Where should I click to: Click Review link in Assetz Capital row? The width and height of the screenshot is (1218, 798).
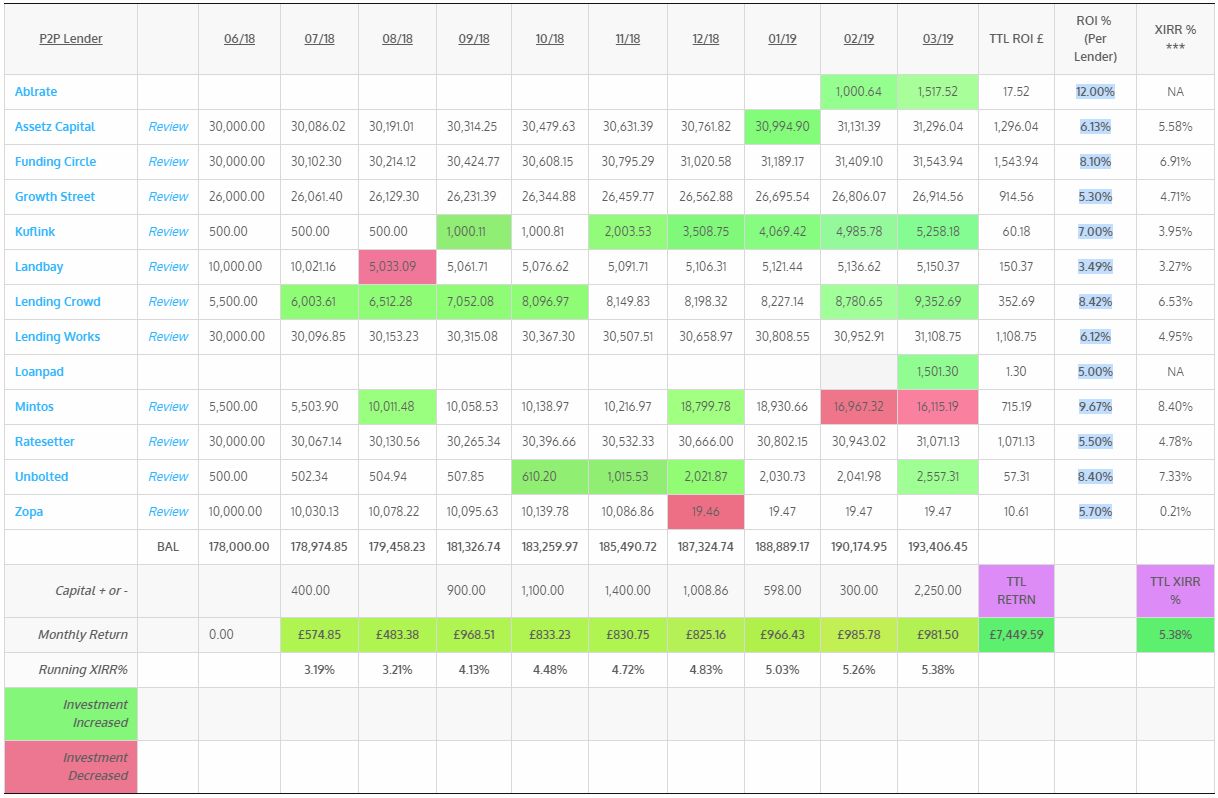[x=168, y=127]
